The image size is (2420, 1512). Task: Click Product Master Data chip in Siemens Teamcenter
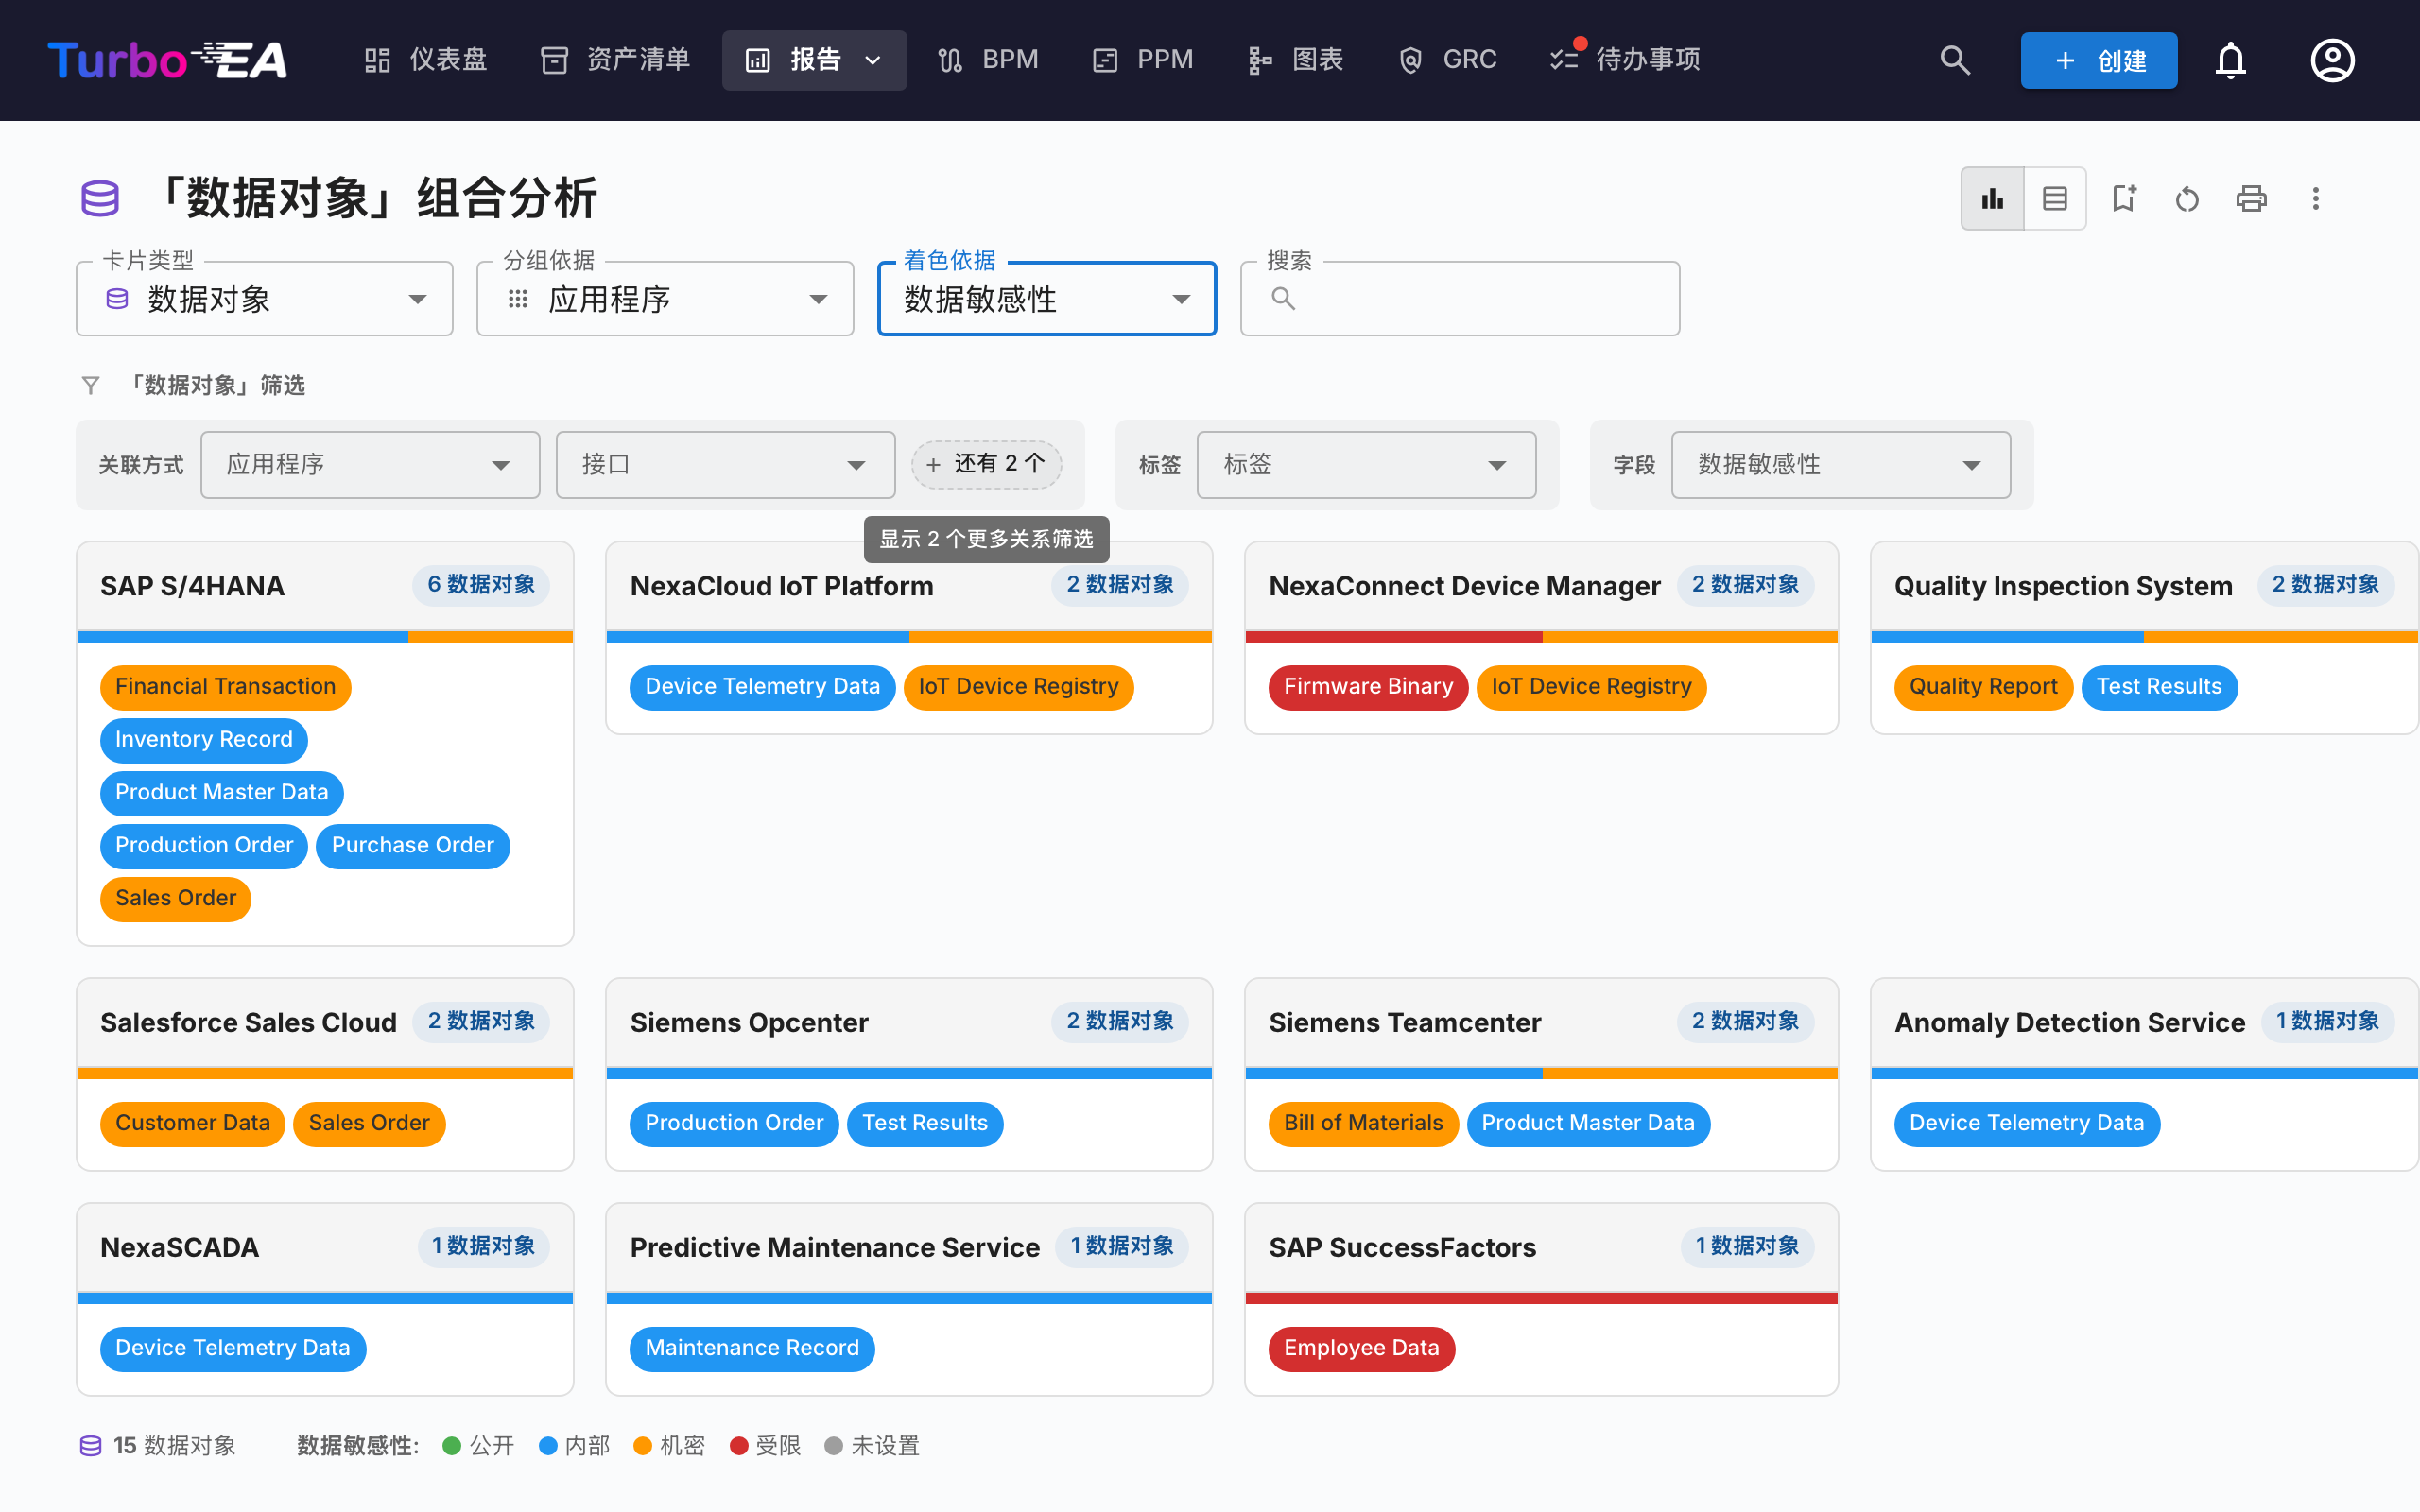[1588, 1123]
